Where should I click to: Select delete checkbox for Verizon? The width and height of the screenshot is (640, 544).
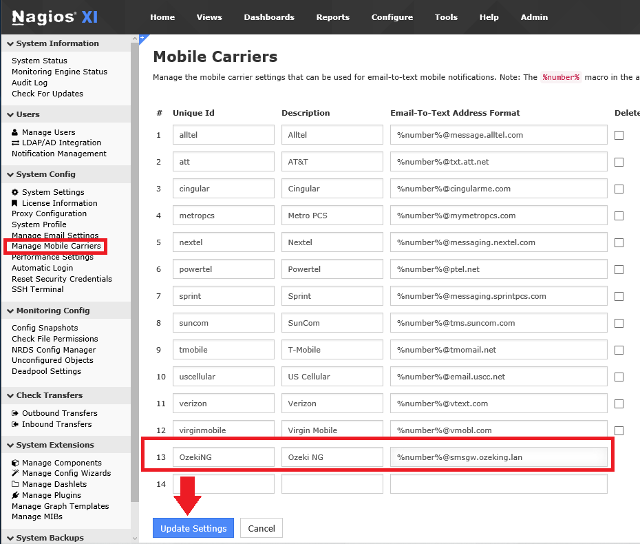[619, 404]
